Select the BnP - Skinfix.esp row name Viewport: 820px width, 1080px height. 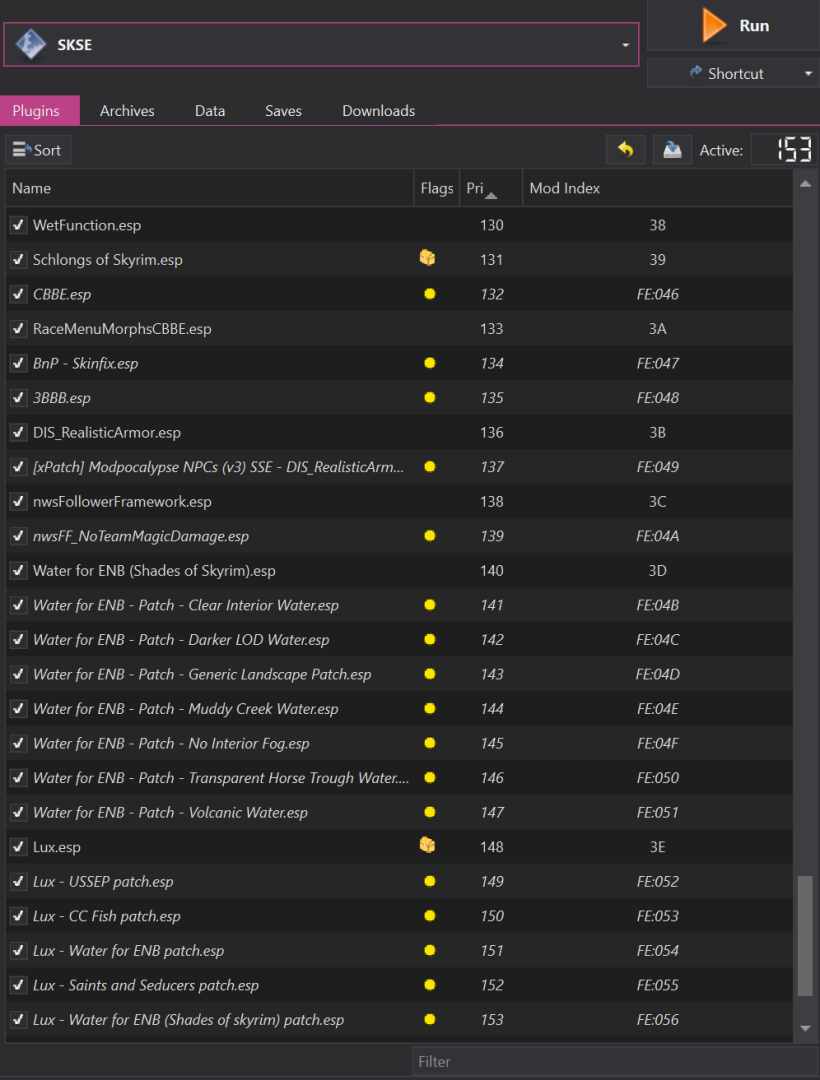click(x=85, y=363)
